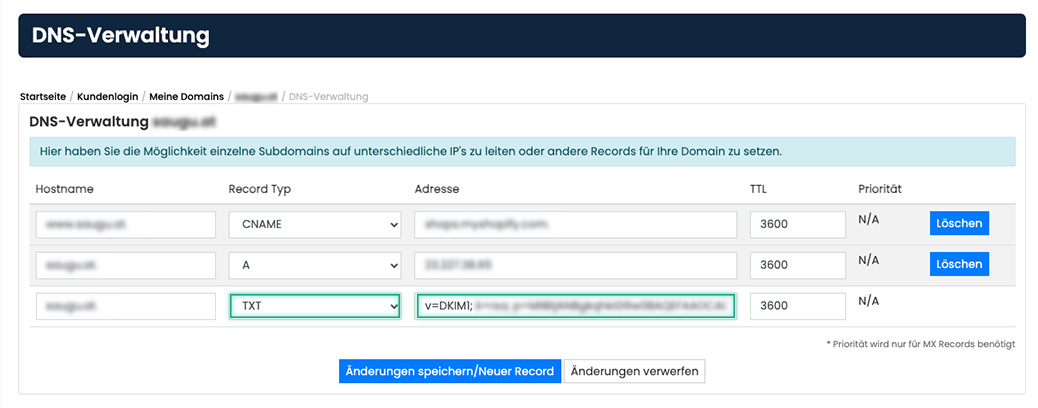Click the Adresse field of the CNAME record

pyautogui.click(x=575, y=225)
